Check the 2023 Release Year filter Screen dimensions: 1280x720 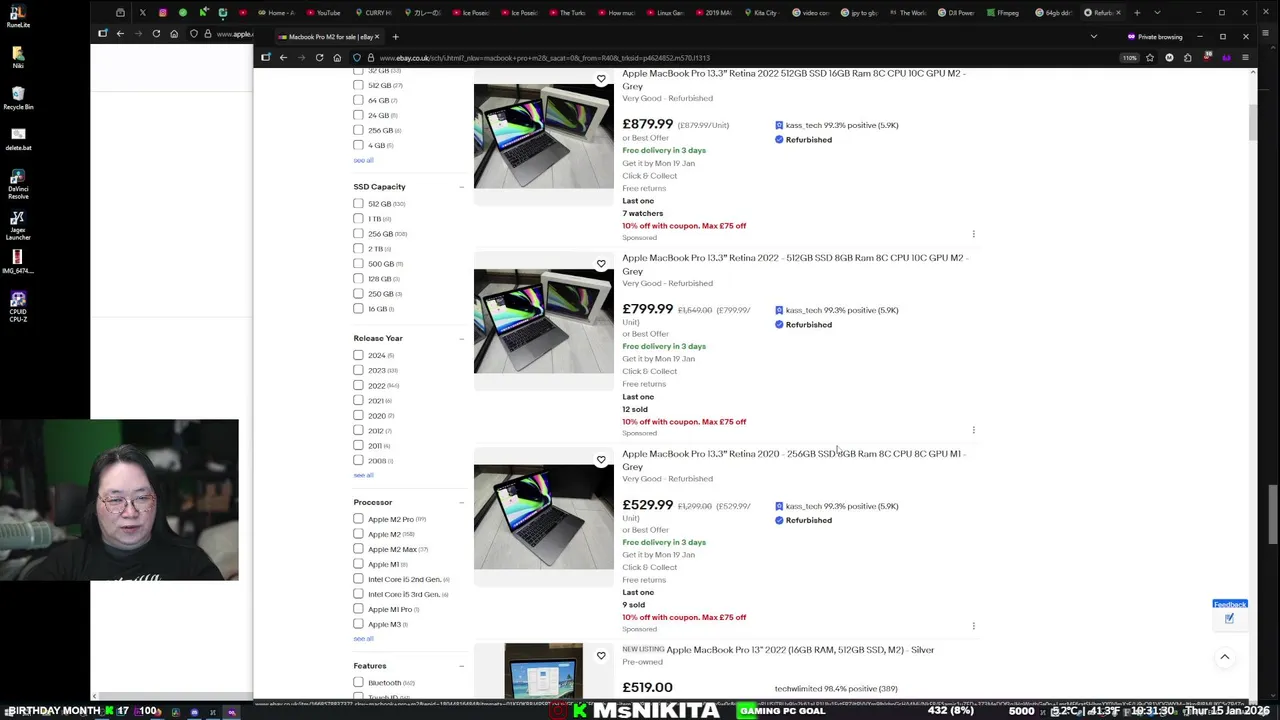(x=358, y=370)
